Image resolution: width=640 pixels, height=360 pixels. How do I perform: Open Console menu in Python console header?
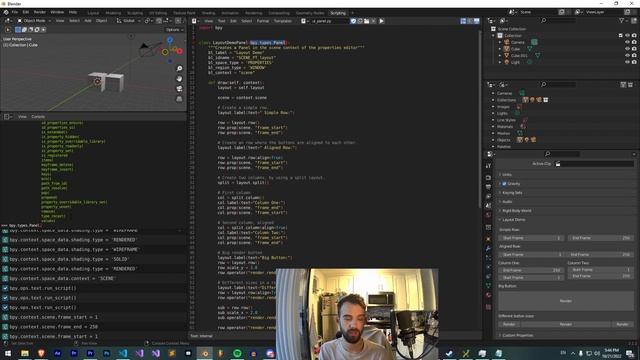[x=38, y=117]
